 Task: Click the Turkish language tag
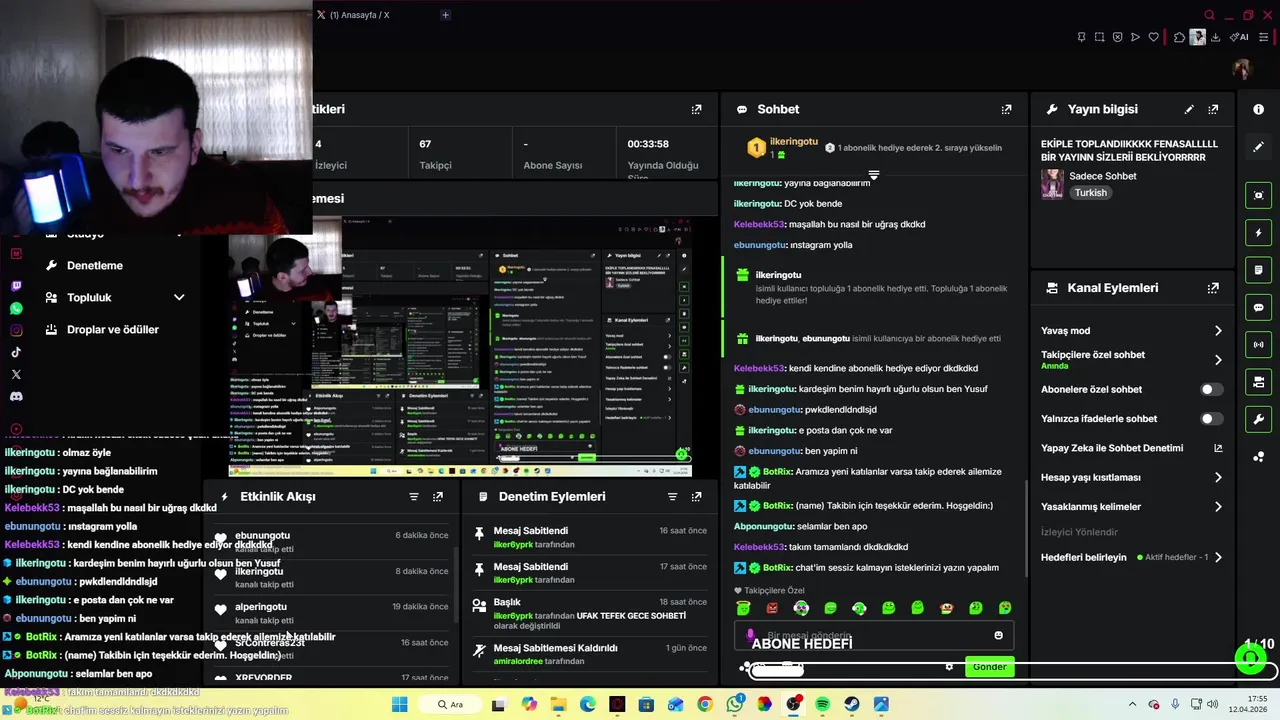[1091, 193]
